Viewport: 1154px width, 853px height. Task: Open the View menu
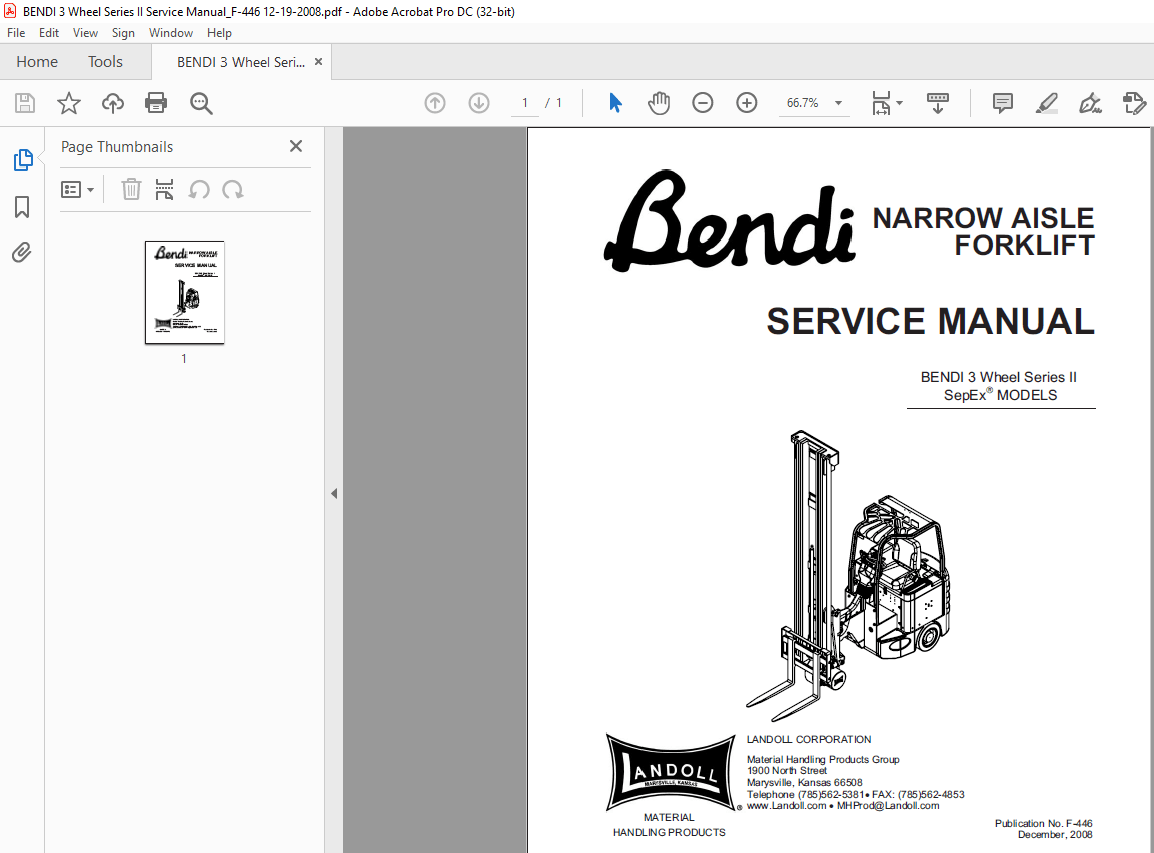[x=85, y=32]
